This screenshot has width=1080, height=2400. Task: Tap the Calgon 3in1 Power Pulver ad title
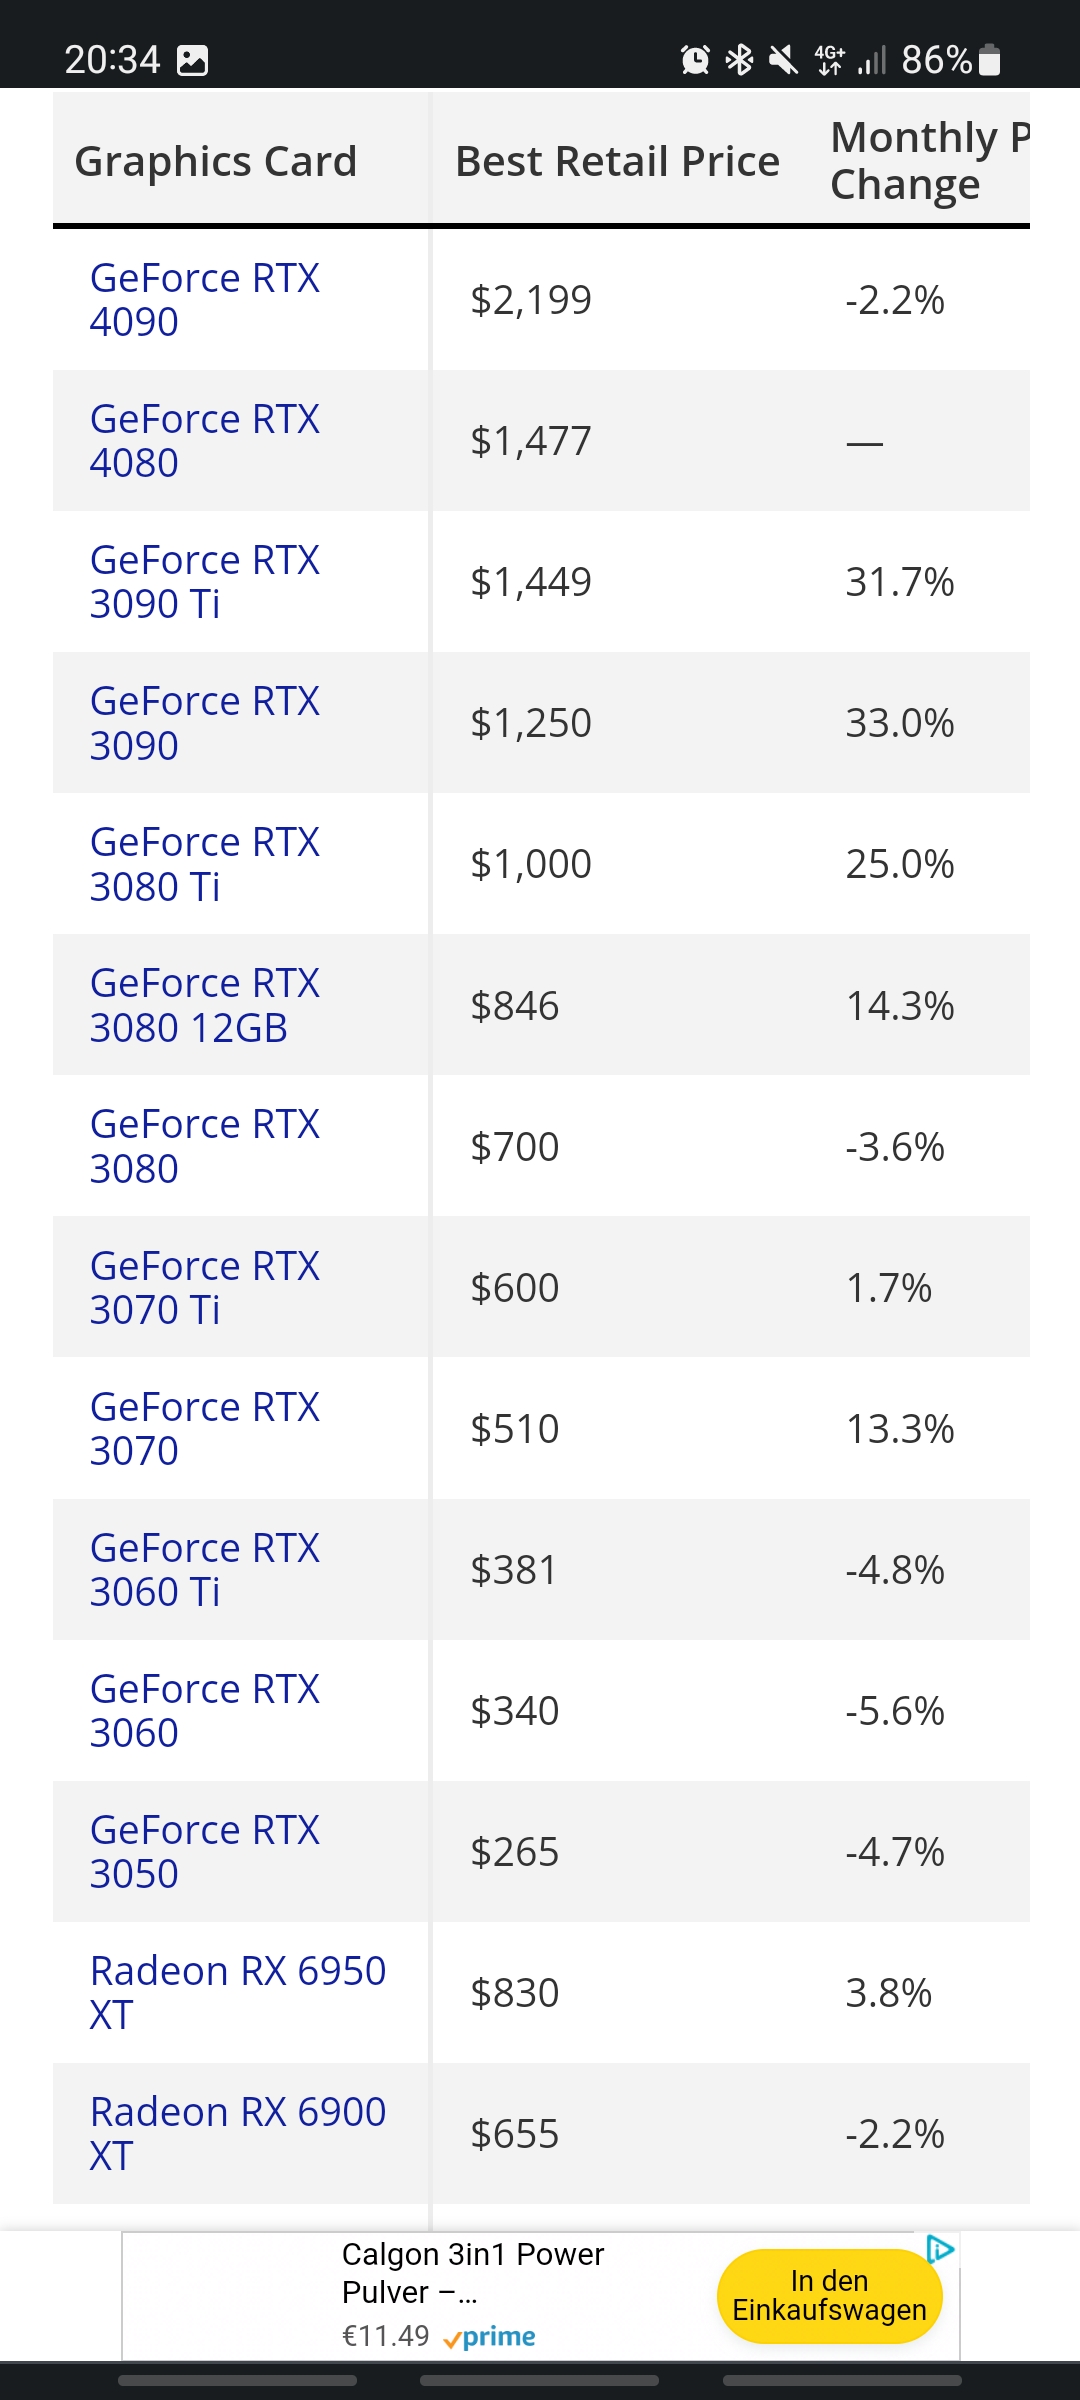coord(472,2272)
